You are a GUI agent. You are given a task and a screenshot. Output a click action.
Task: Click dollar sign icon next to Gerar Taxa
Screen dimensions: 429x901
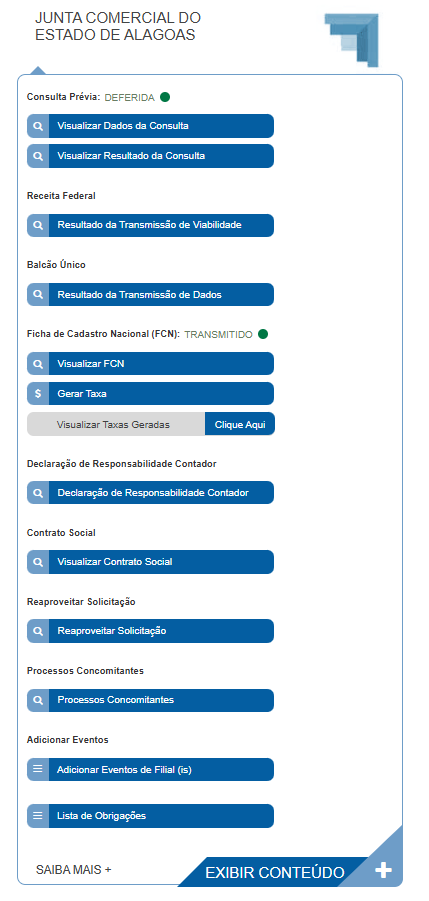point(38,394)
